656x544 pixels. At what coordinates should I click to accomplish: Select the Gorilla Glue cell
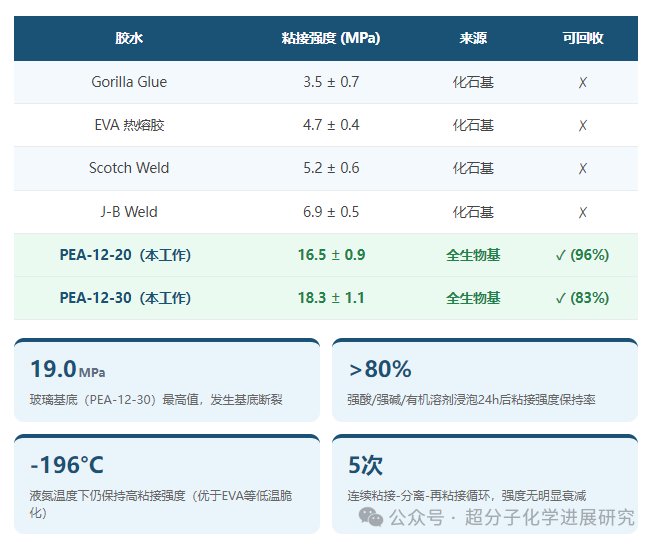tap(129, 82)
